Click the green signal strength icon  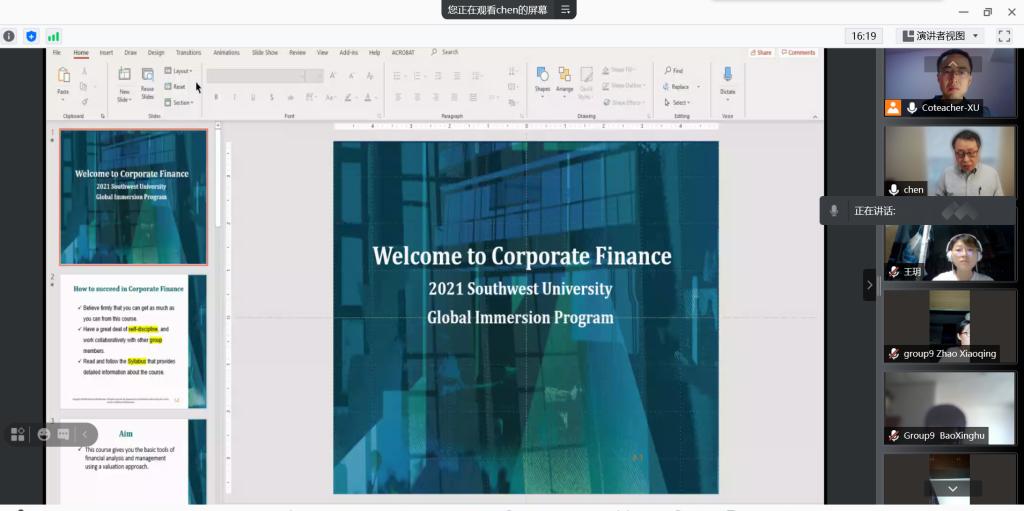53,36
